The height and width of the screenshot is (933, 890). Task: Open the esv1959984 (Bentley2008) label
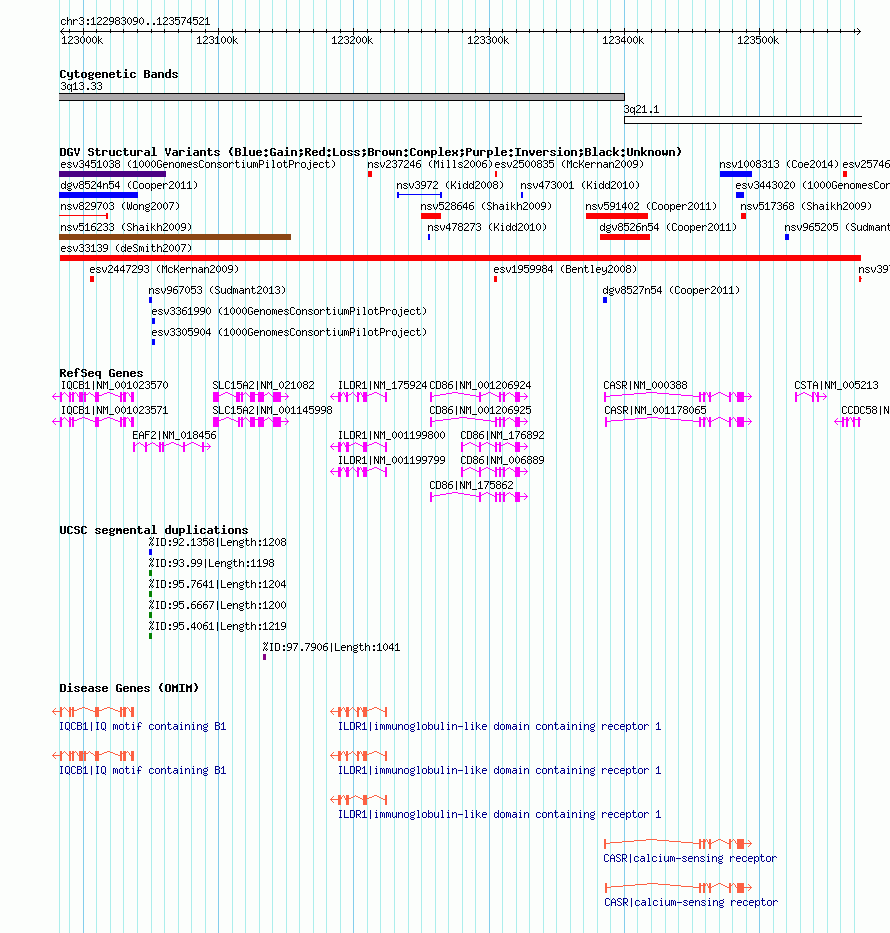coord(565,269)
